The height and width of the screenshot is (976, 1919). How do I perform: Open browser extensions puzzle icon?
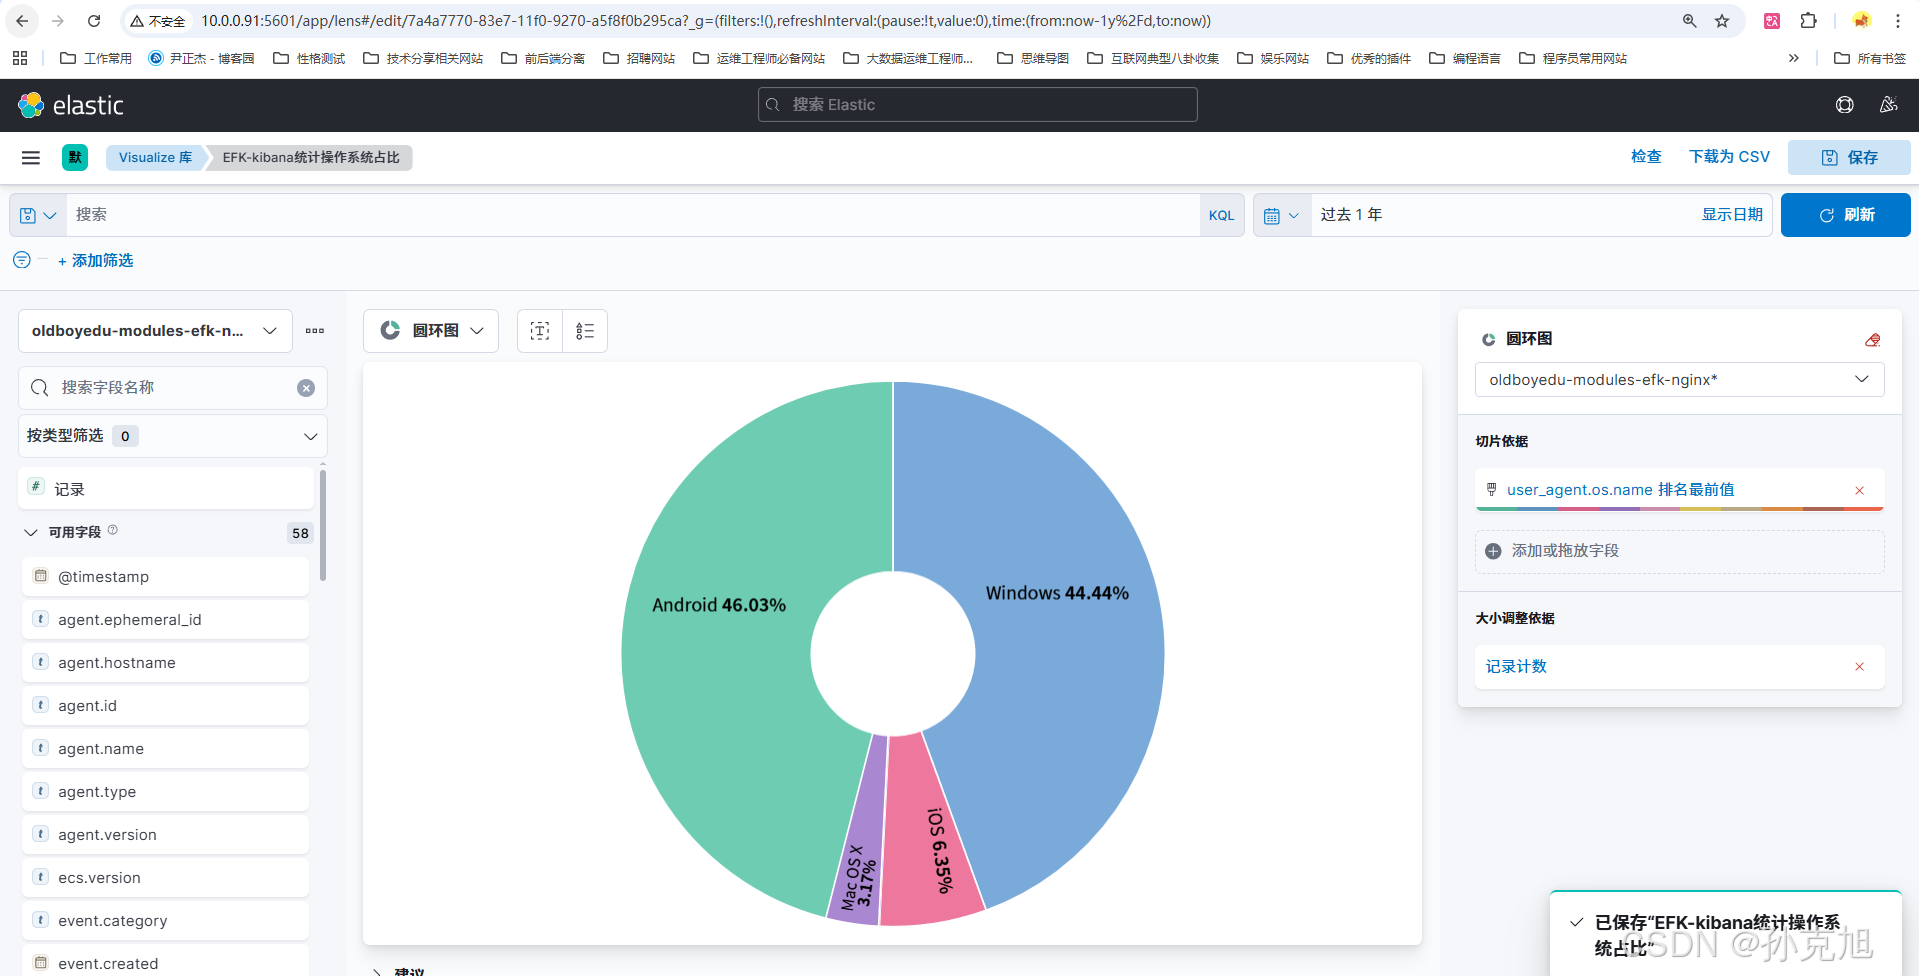pos(1809,21)
